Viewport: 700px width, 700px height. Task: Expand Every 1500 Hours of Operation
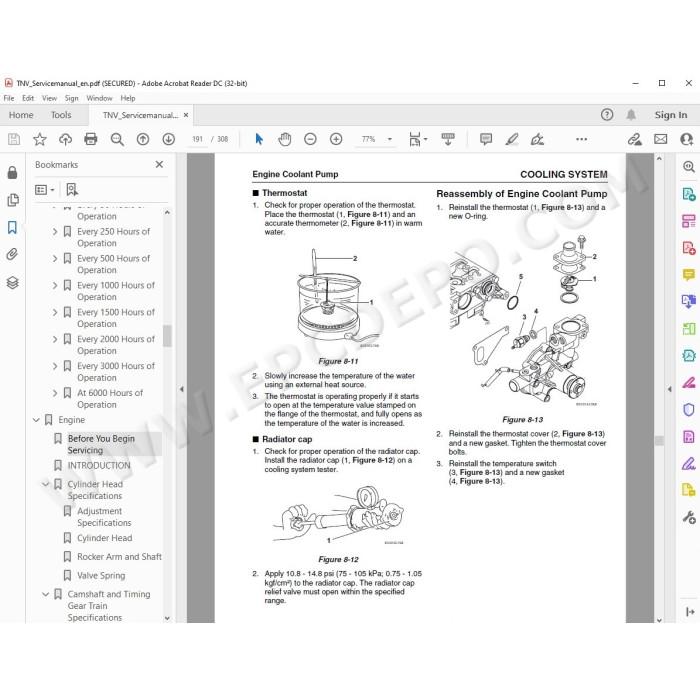click(x=55, y=312)
